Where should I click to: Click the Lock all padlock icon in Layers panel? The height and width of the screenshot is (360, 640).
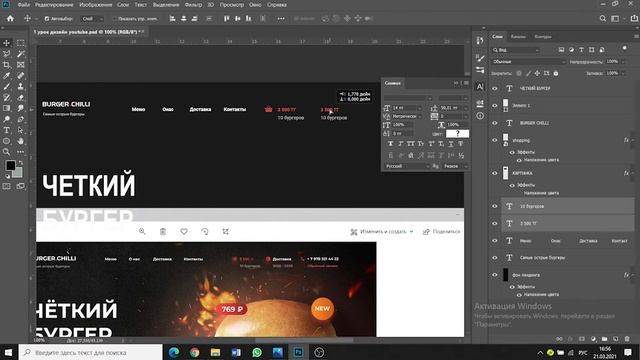click(x=556, y=73)
